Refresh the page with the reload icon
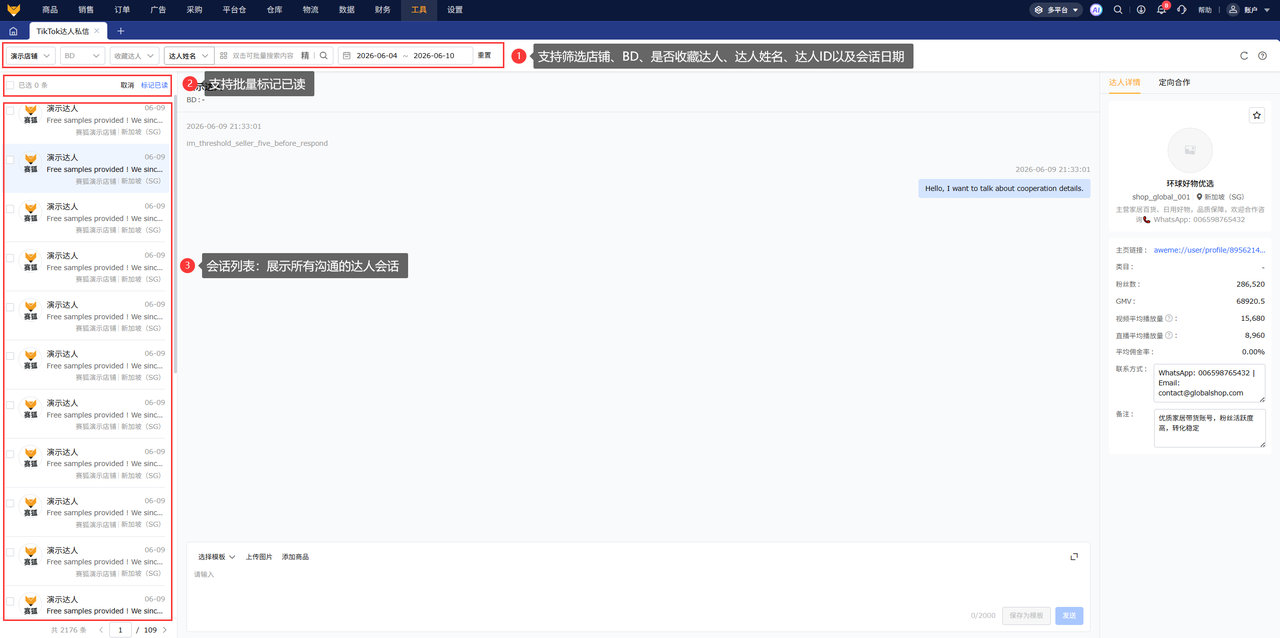The height and width of the screenshot is (638, 1280). 1244,56
